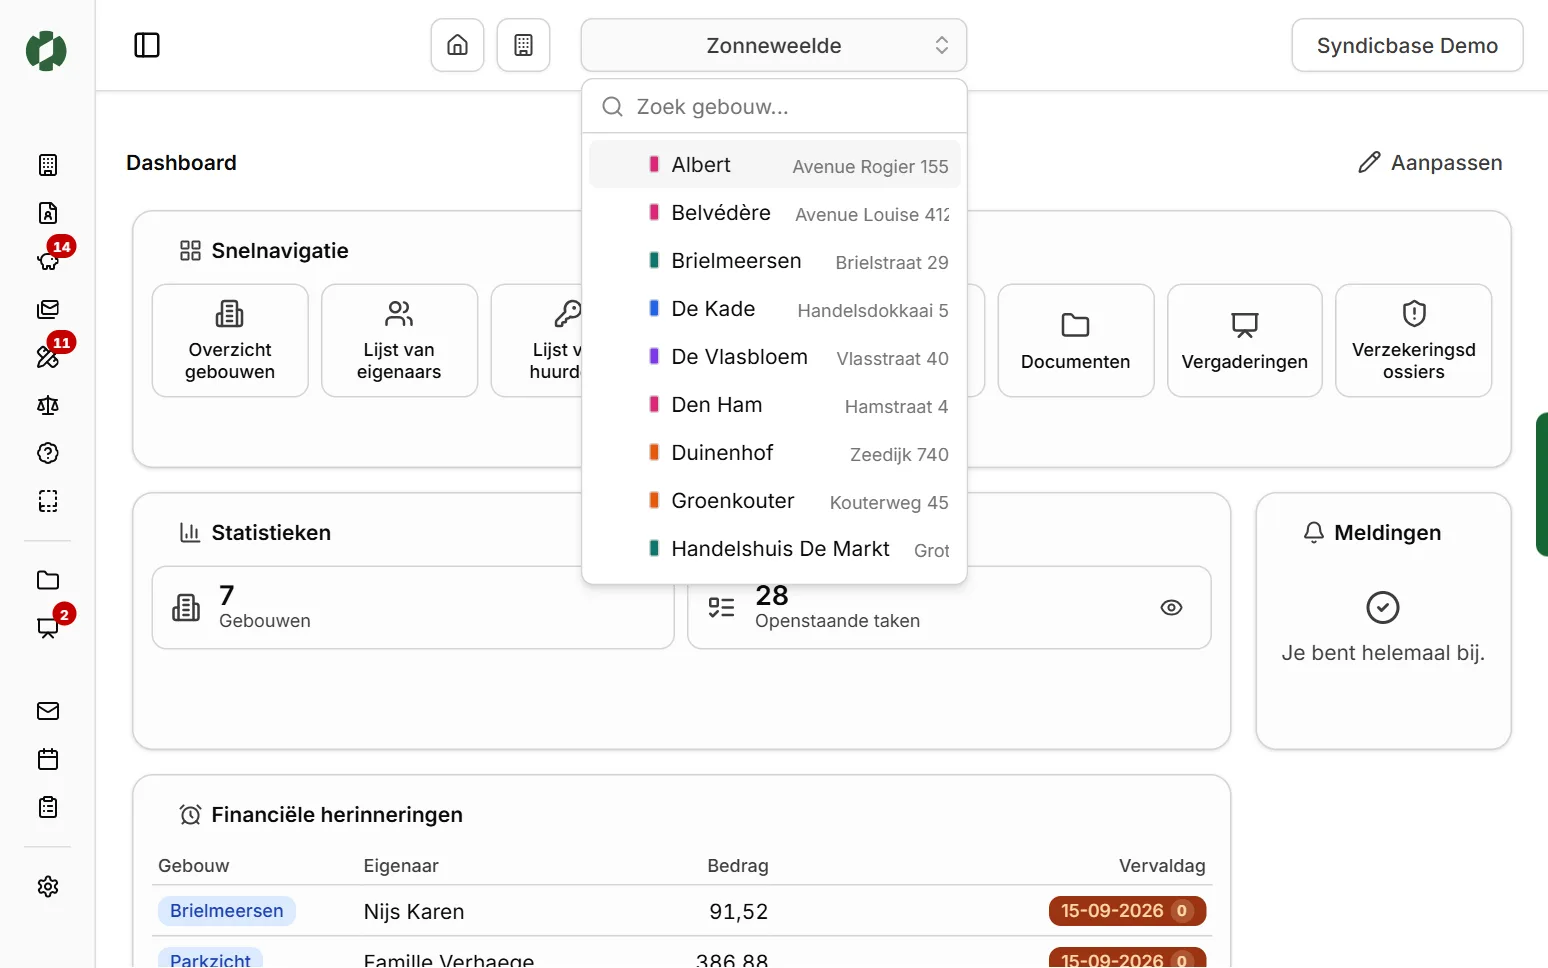
Task: Open the scales of justice sidebar icon
Action: [48, 405]
